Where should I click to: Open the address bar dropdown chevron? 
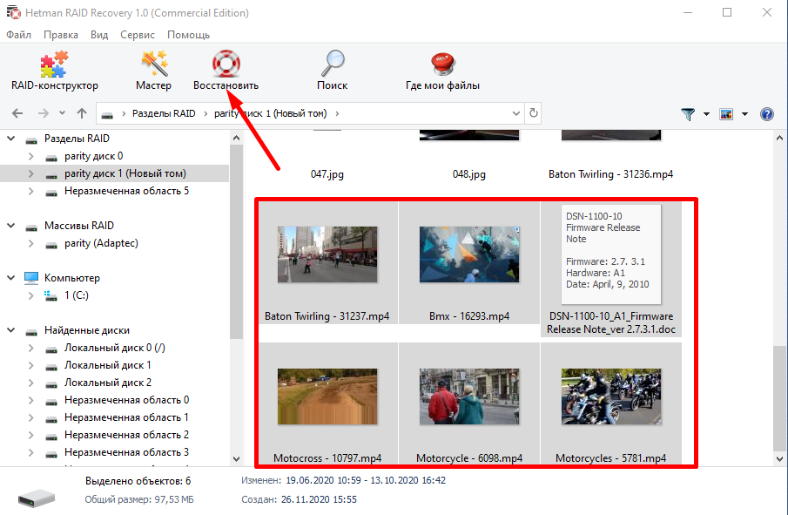tap(516, 114)
